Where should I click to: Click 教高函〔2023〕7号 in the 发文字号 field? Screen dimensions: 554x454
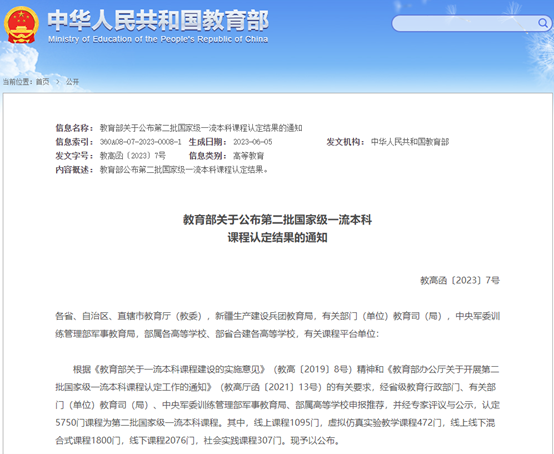[132, 156]
